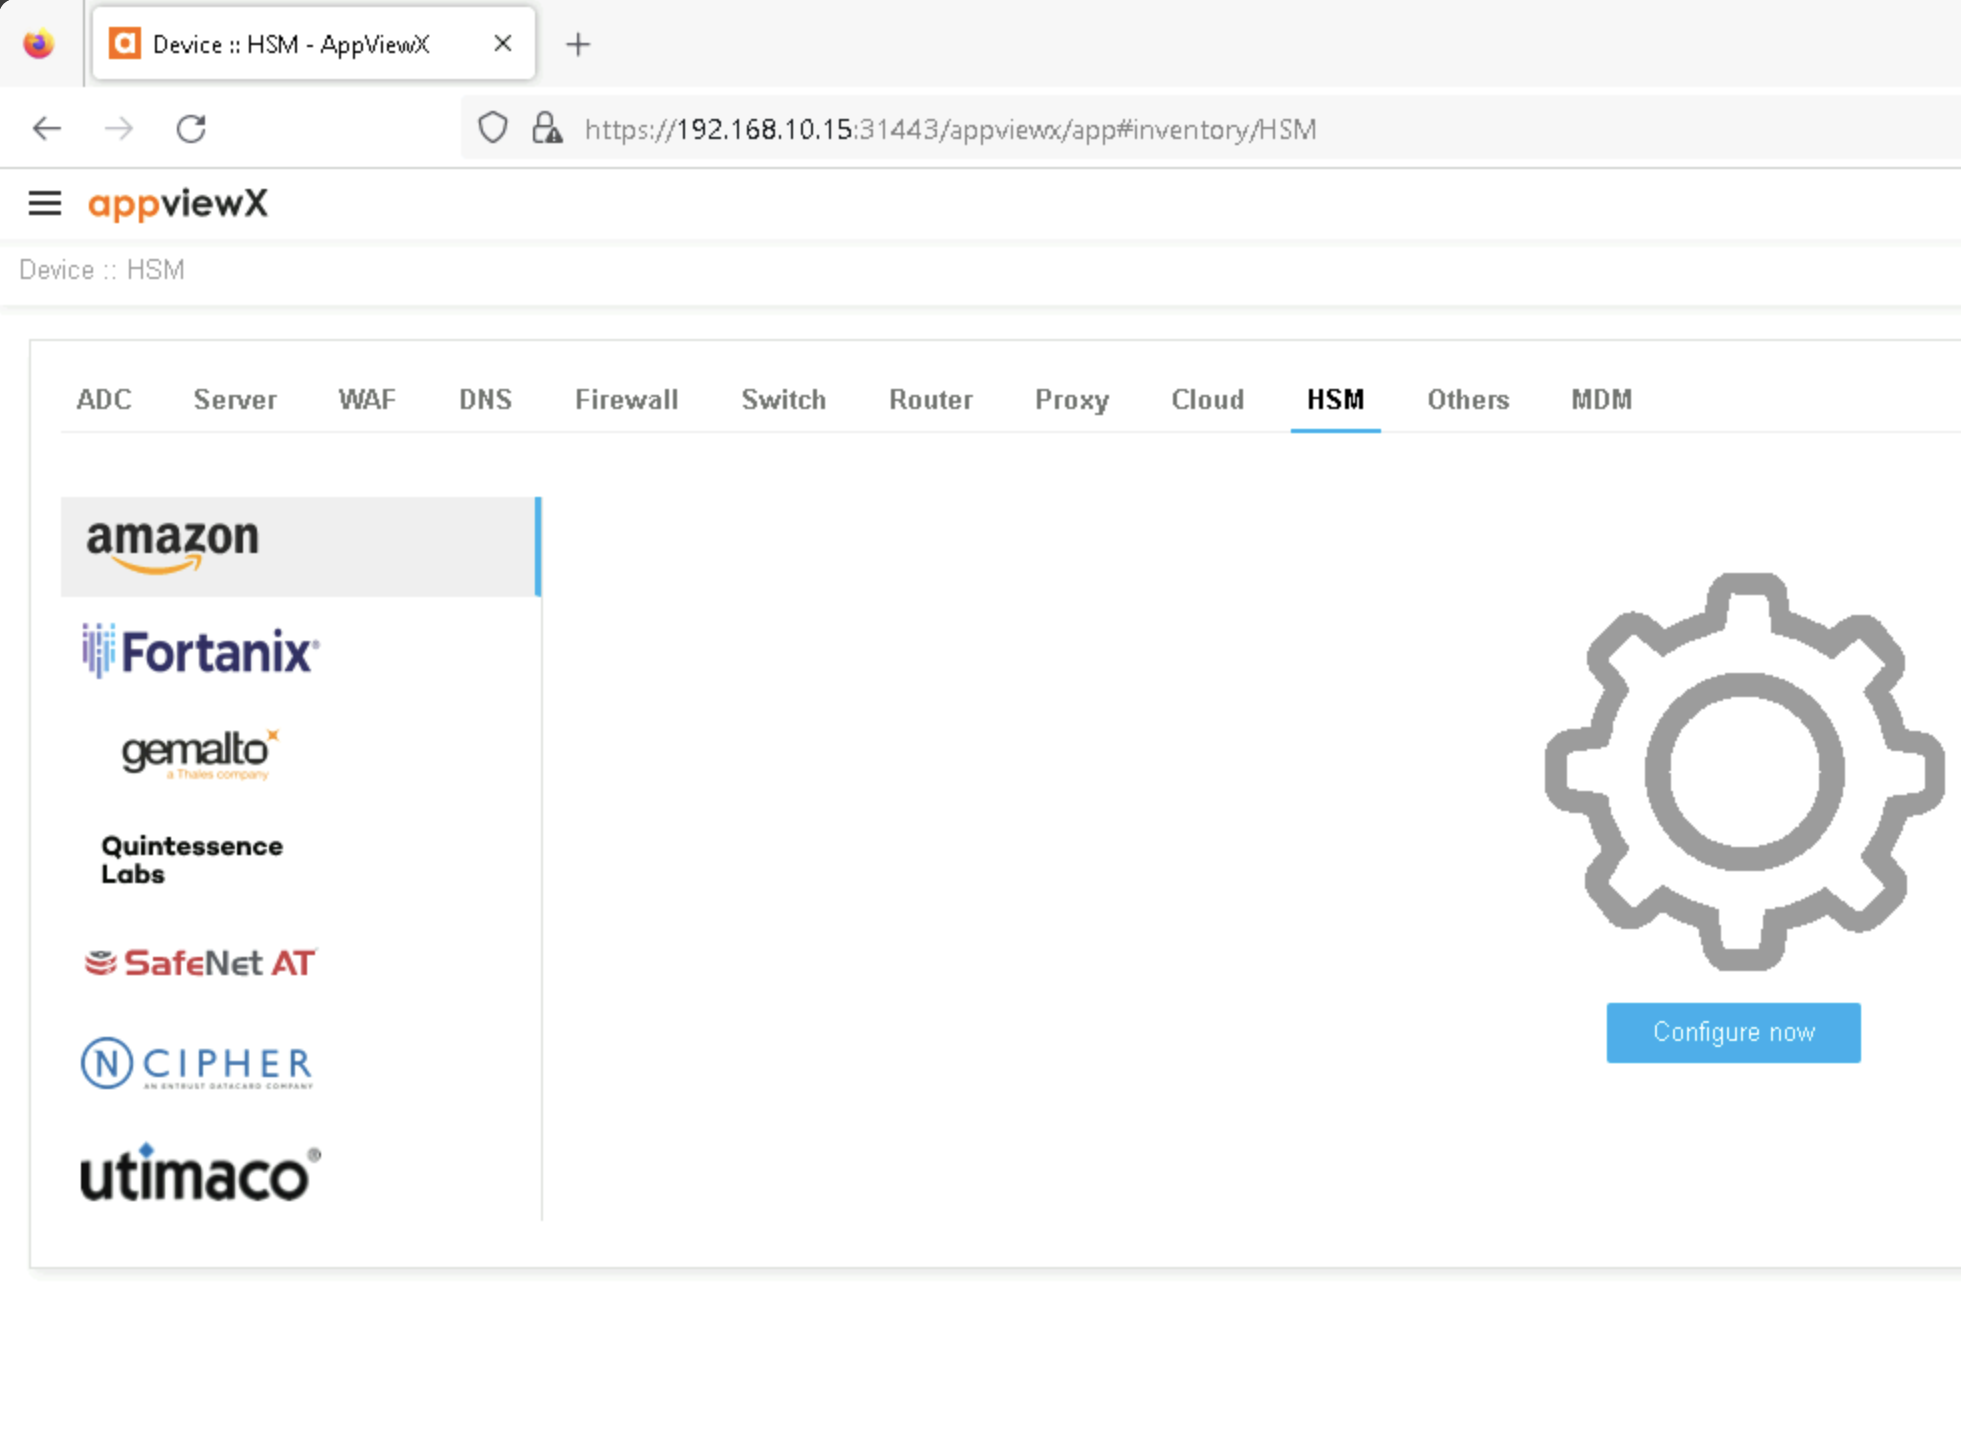
Task: Open a new browser tab
Action: pyautogui.click(x=578, y=44)
